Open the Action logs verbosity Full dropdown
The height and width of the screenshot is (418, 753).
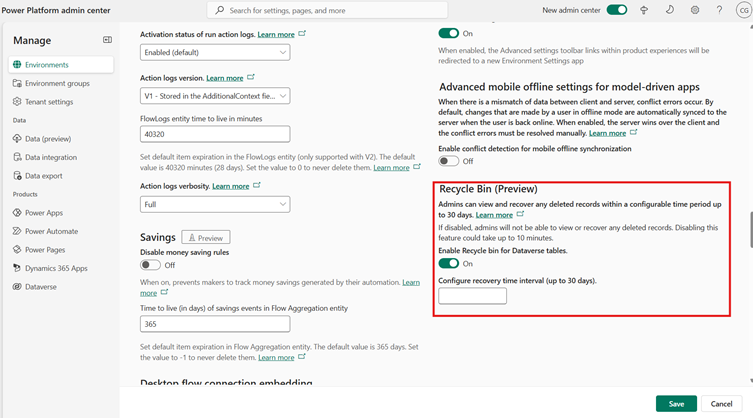tap(215, 204)
